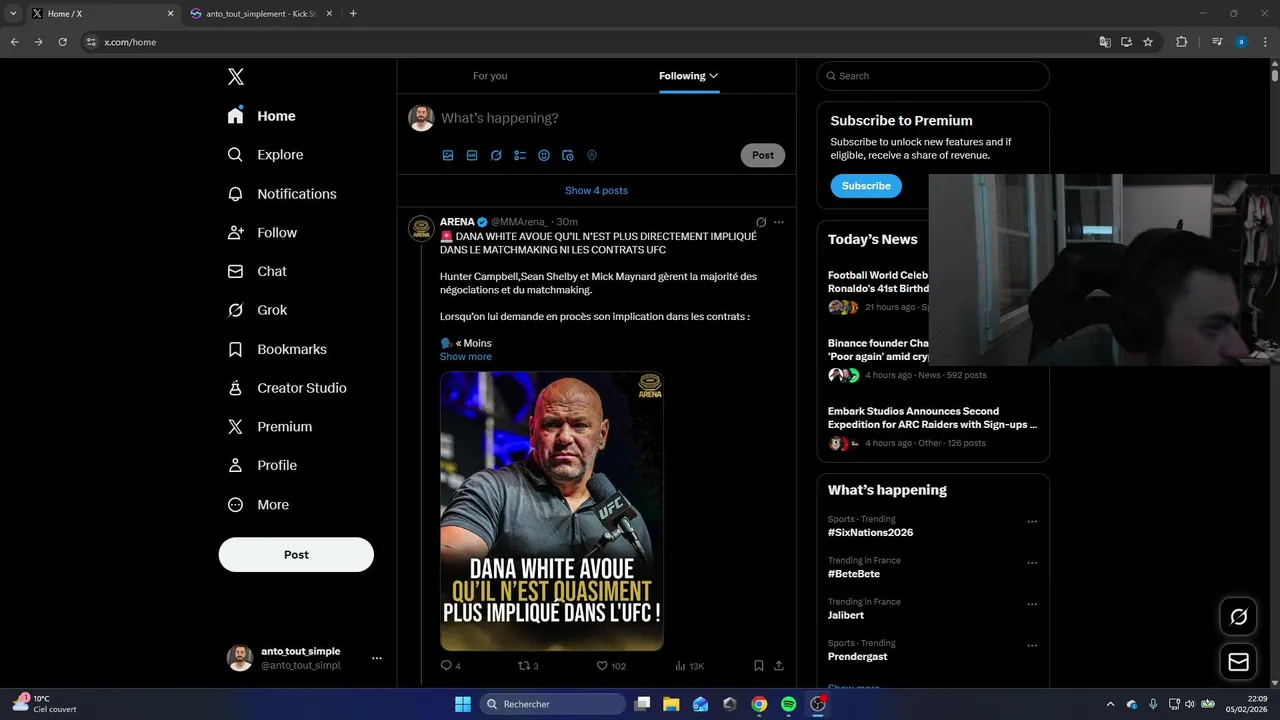The image size is (1280, 720).
Task: Click the schedule post icon in composer
Action: coord(568,155)
